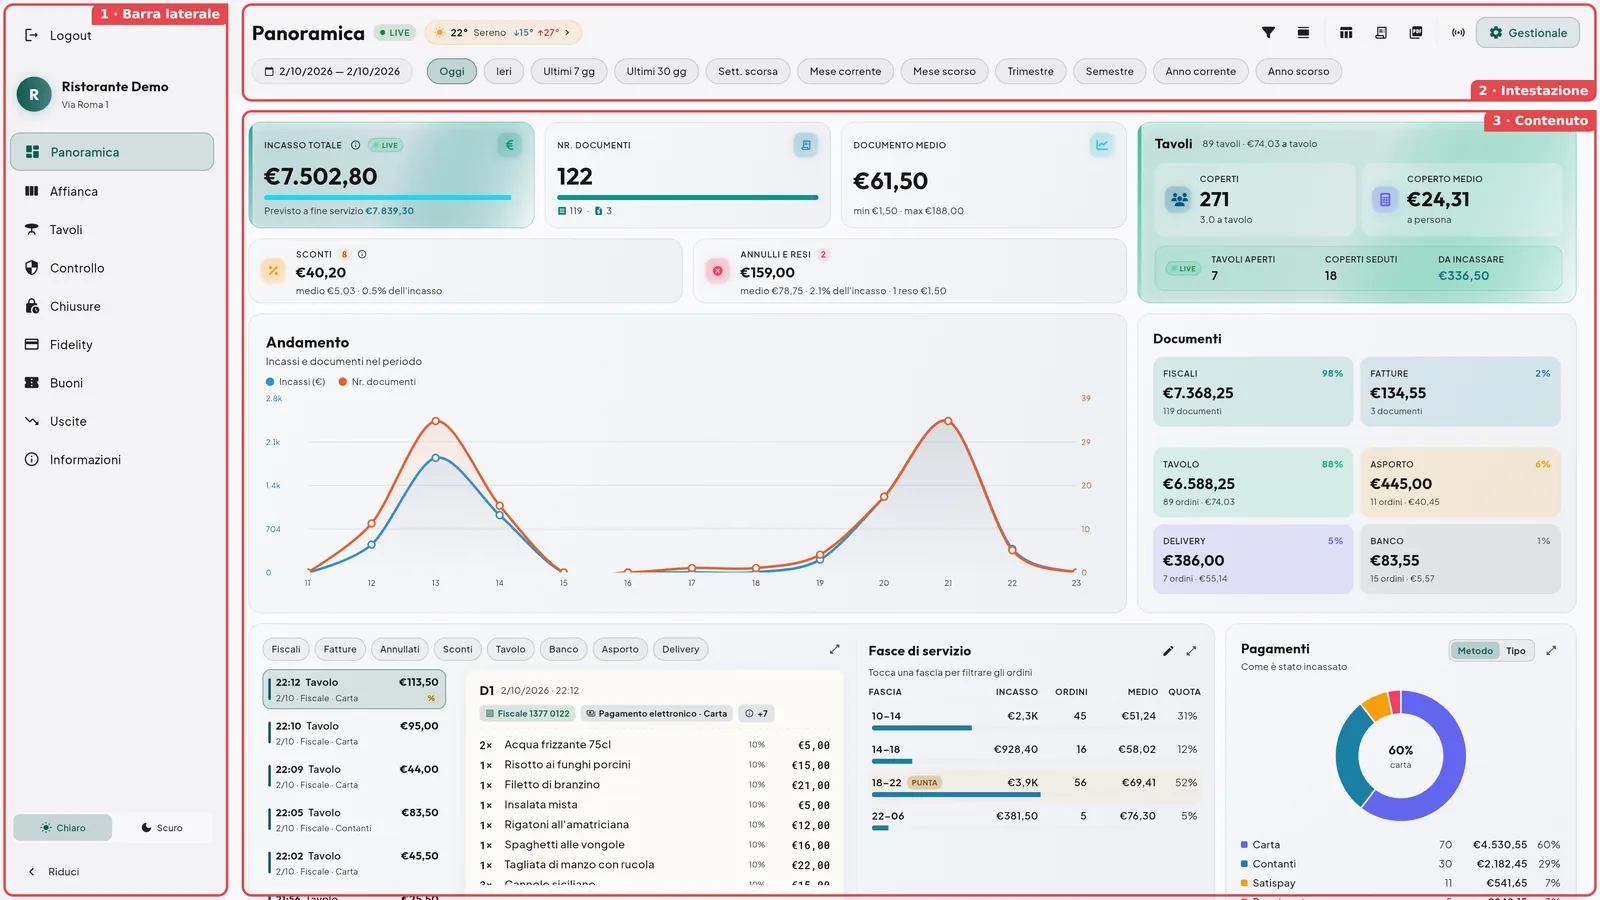The image size is (1600, 900).
Task: Click the Informazioni info icon
Action: (x=31, y=459)
